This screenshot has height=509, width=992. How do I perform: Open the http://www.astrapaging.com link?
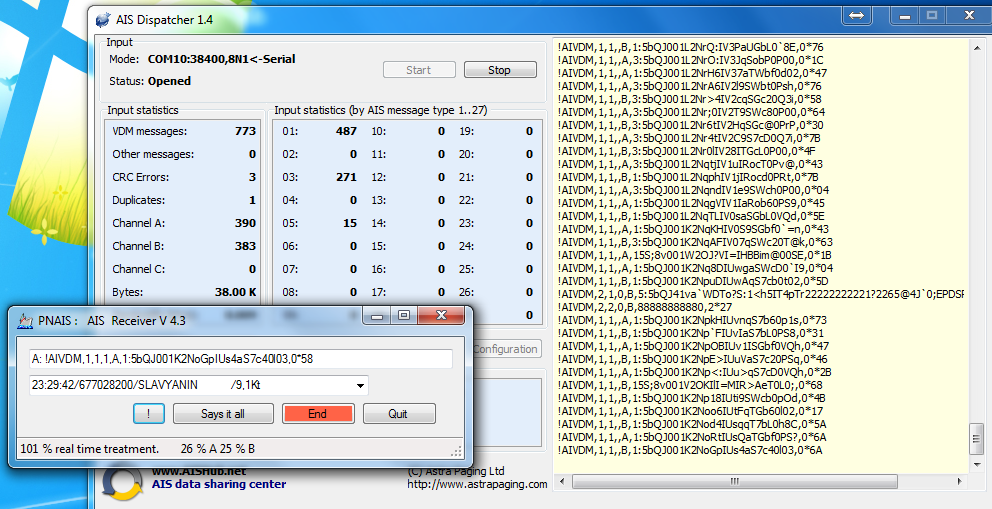(x=478, y=484)
